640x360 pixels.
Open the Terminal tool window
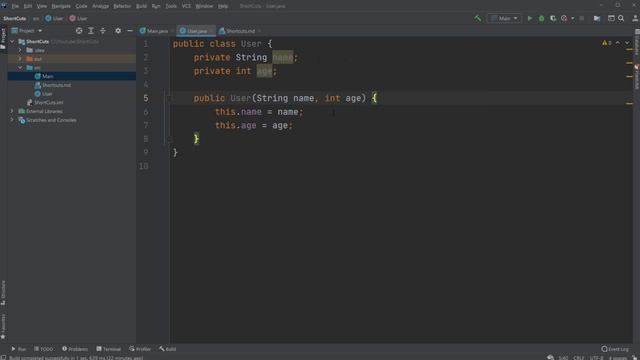(x=109, y=349)
